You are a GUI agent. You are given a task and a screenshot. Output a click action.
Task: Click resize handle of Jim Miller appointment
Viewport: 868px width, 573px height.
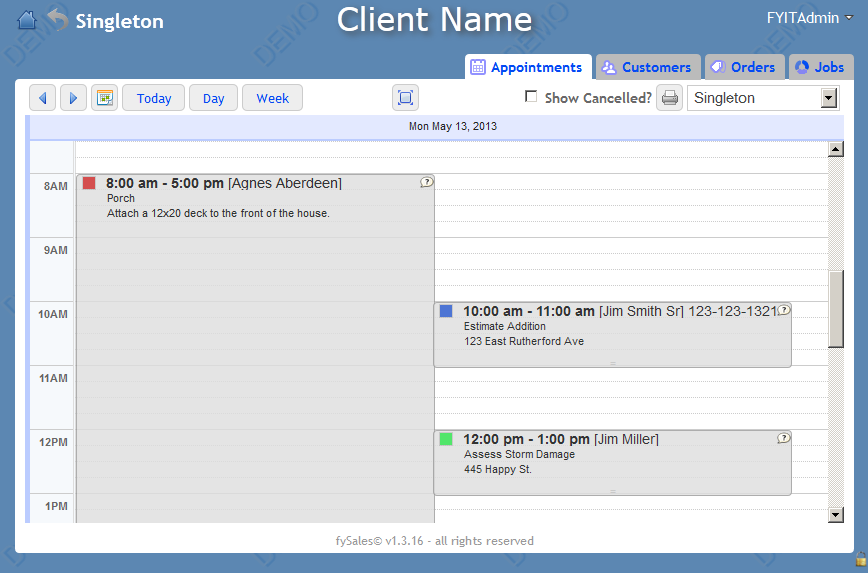click(x=613, y=492)
